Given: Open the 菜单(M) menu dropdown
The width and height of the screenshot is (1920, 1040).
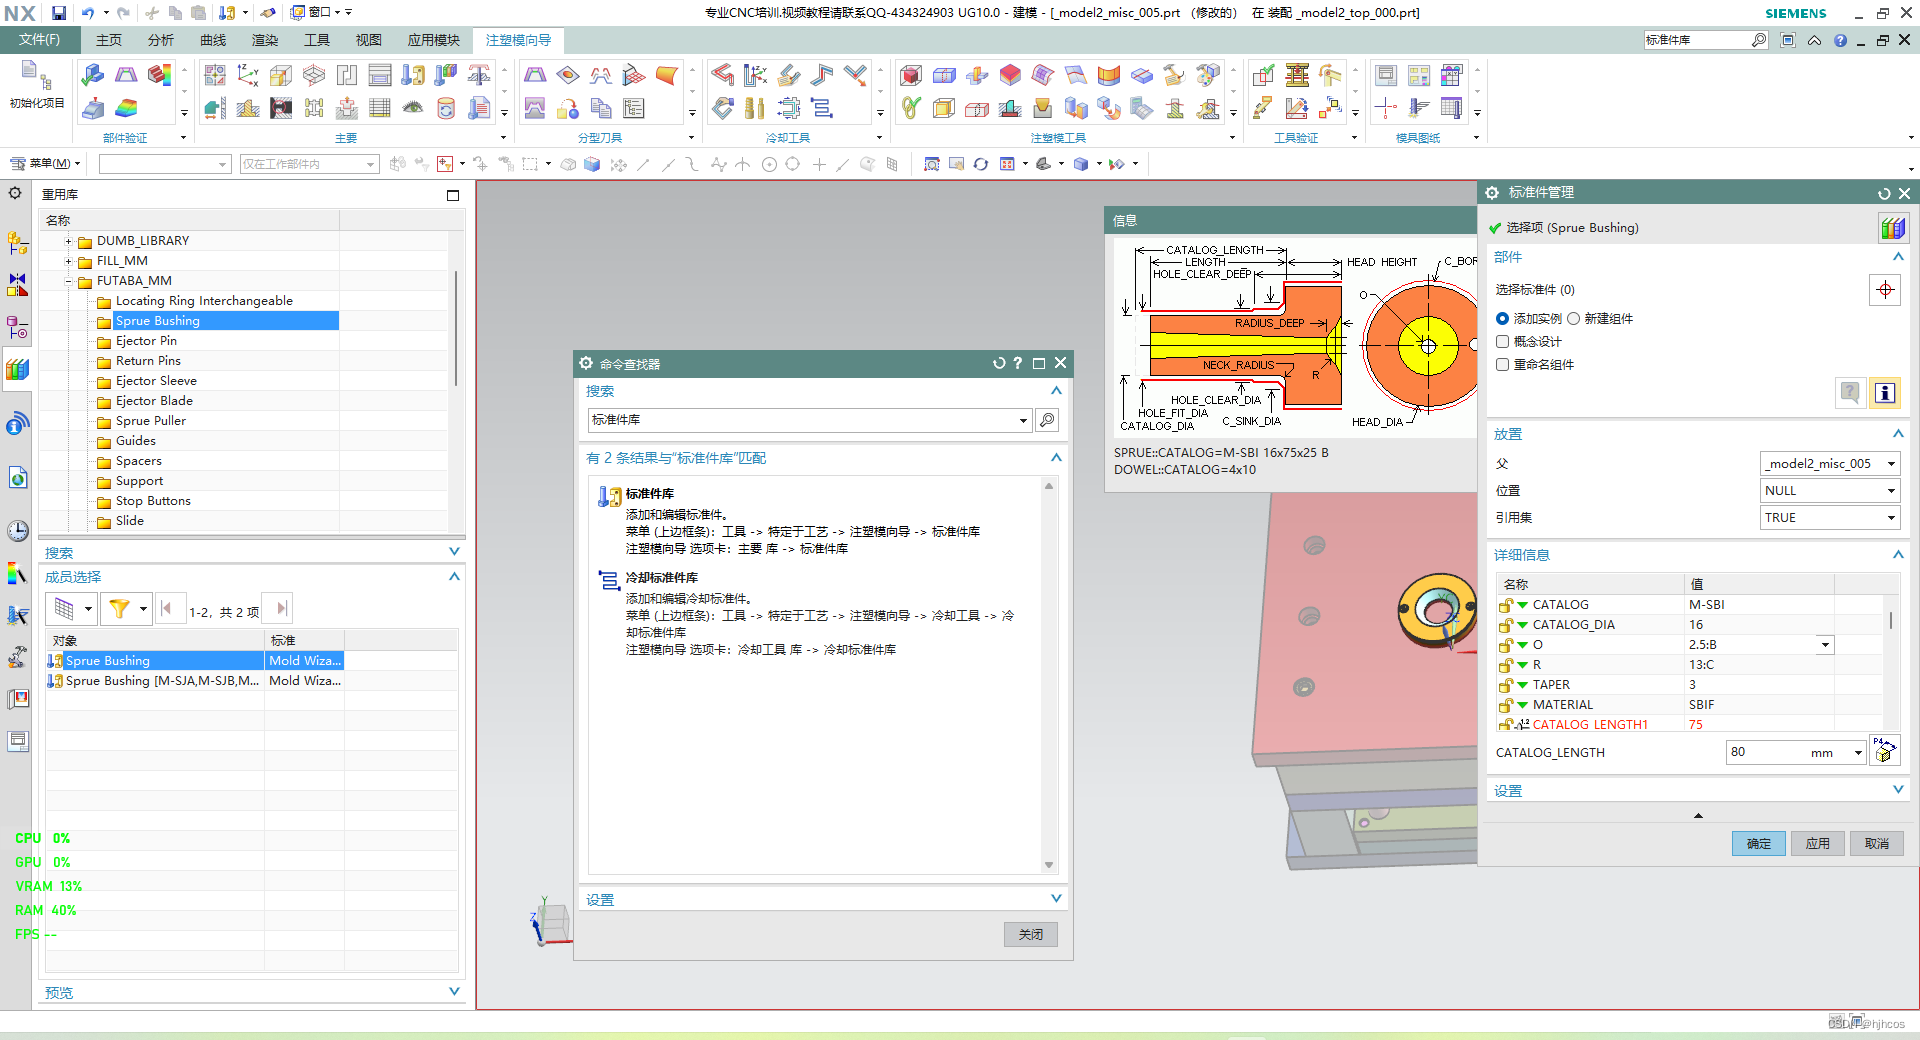Looking at the screenshot, I should coord(46,163).
